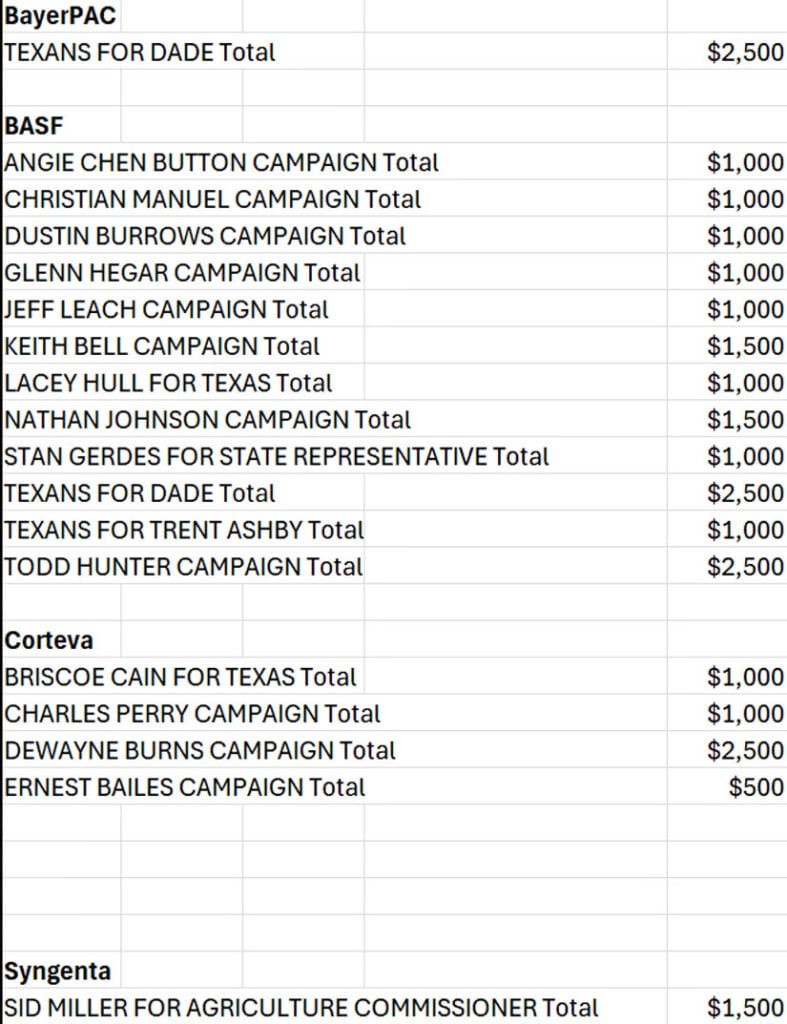Viewport: 787px width, 1024px height.
Task: Select the $500 amount for Ernest Bailes
Action: (x=756, y=787)
